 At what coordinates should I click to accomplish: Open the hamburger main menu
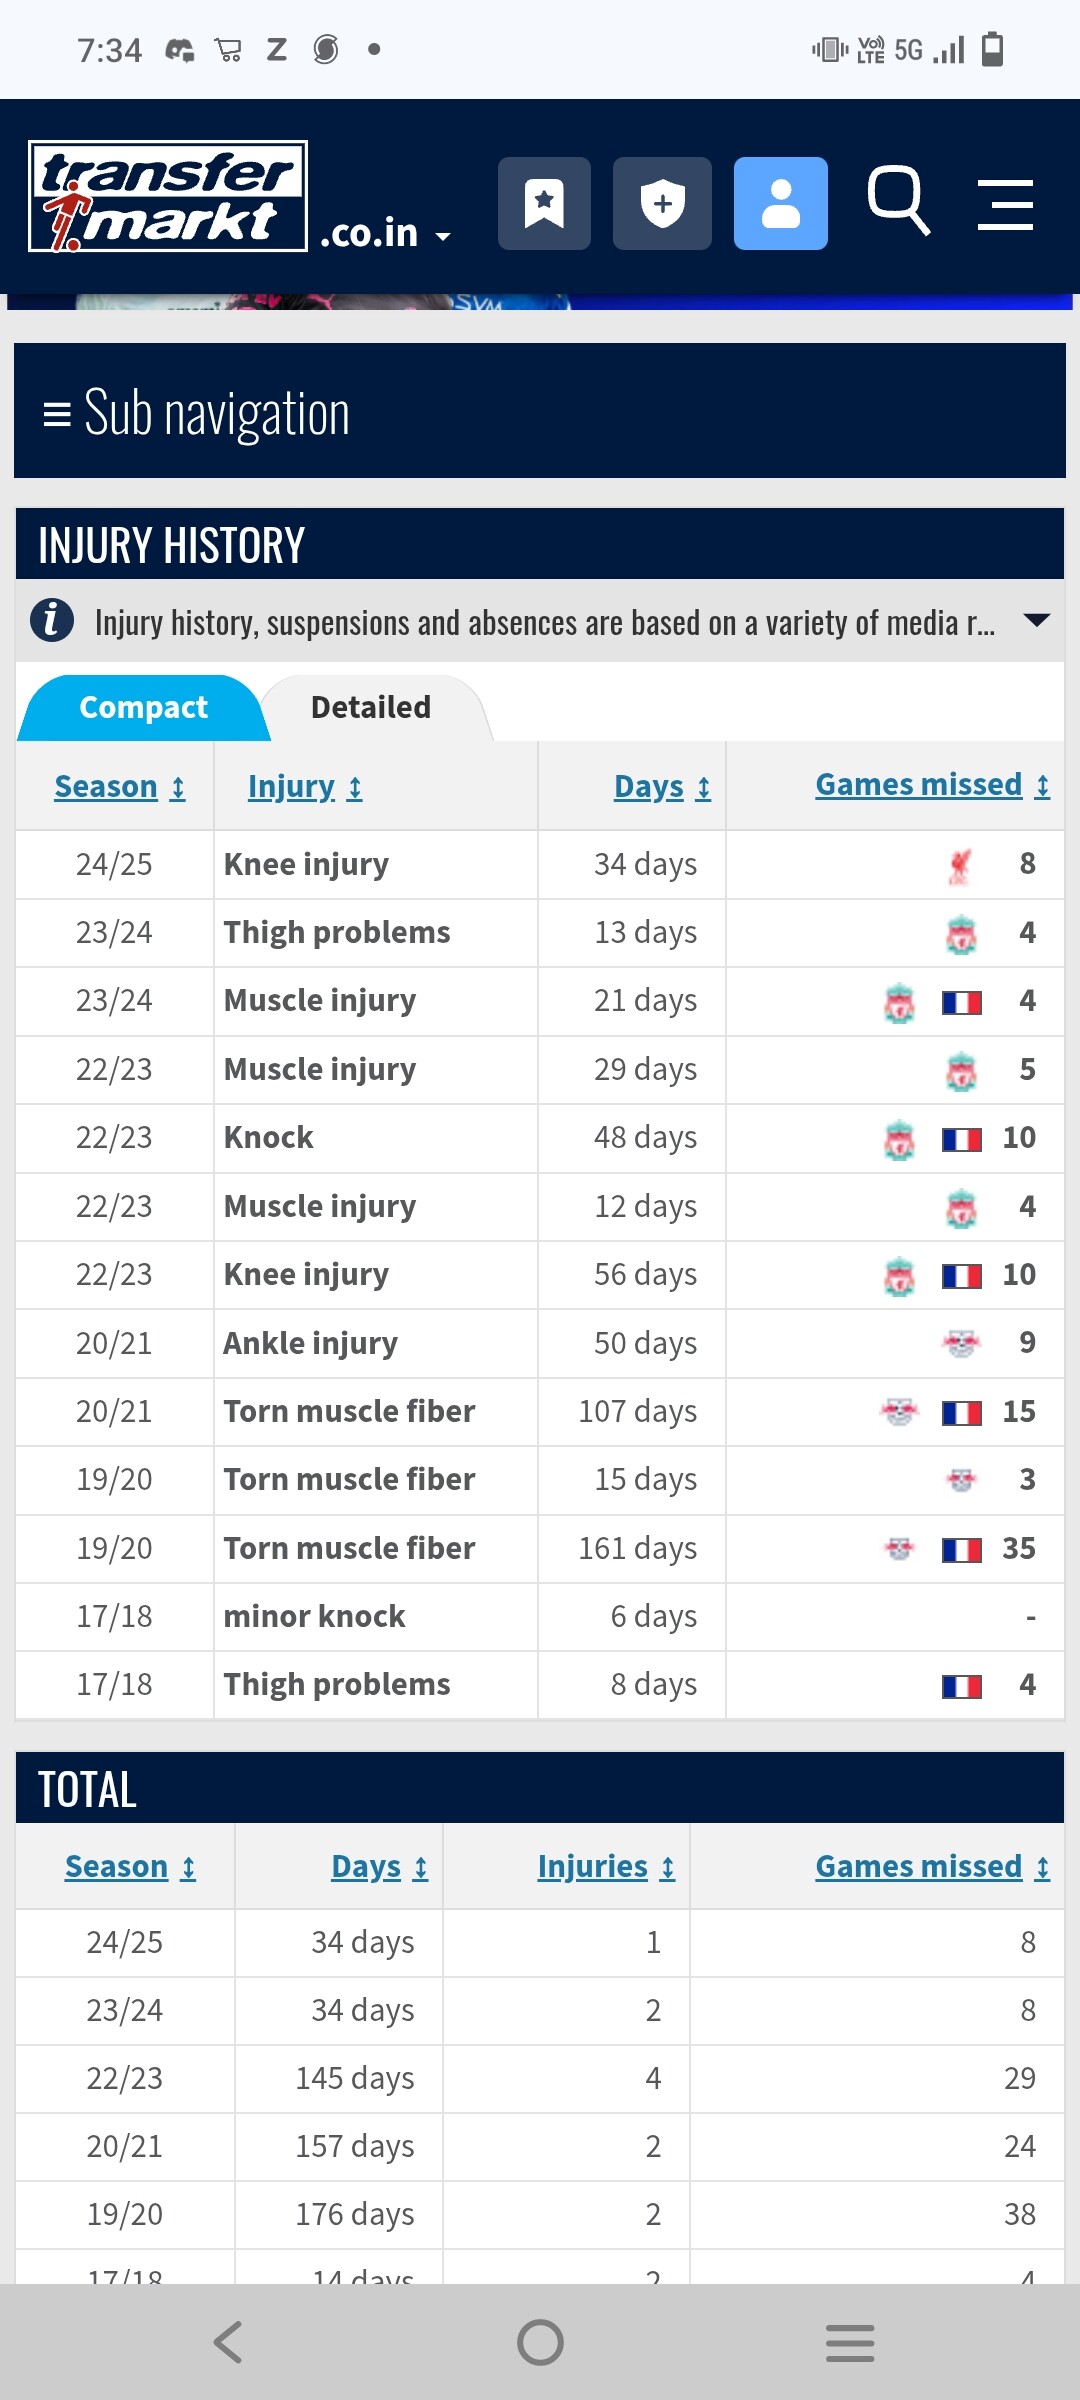click(1005, 205)
